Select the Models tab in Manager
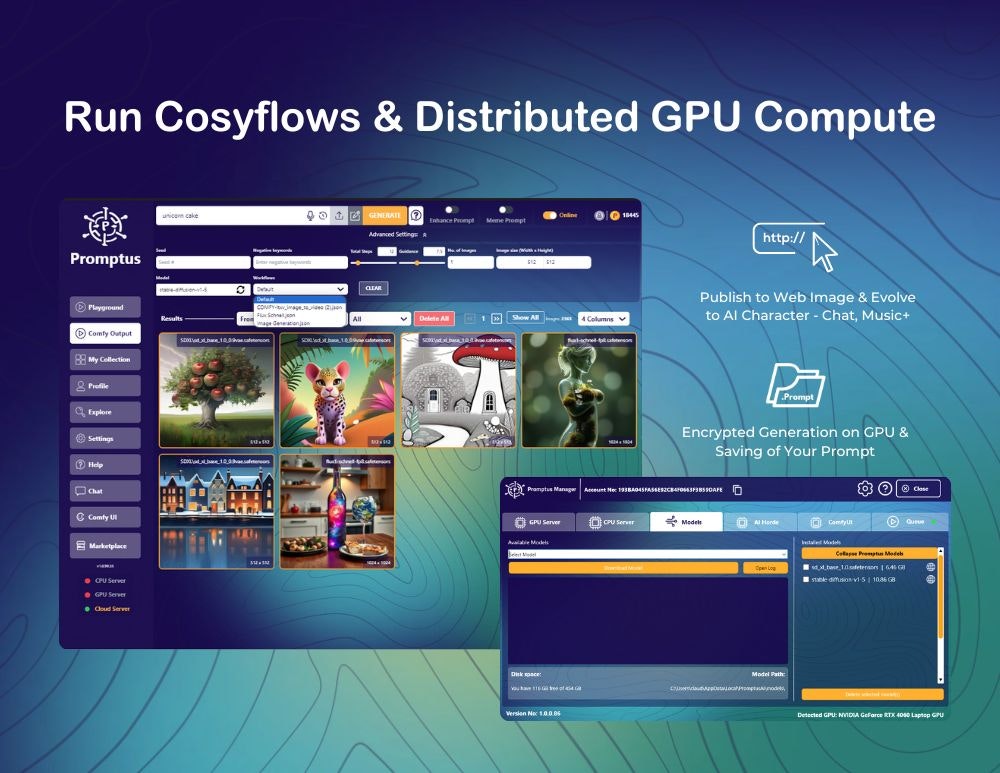1000x773 pixels. tap(686, 522)
